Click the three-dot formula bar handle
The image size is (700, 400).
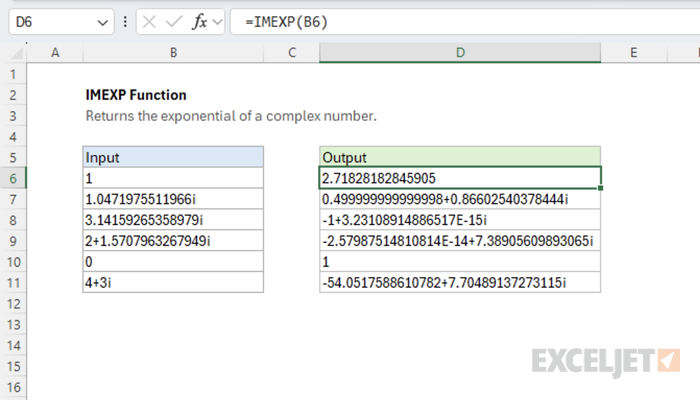point(125,21)
